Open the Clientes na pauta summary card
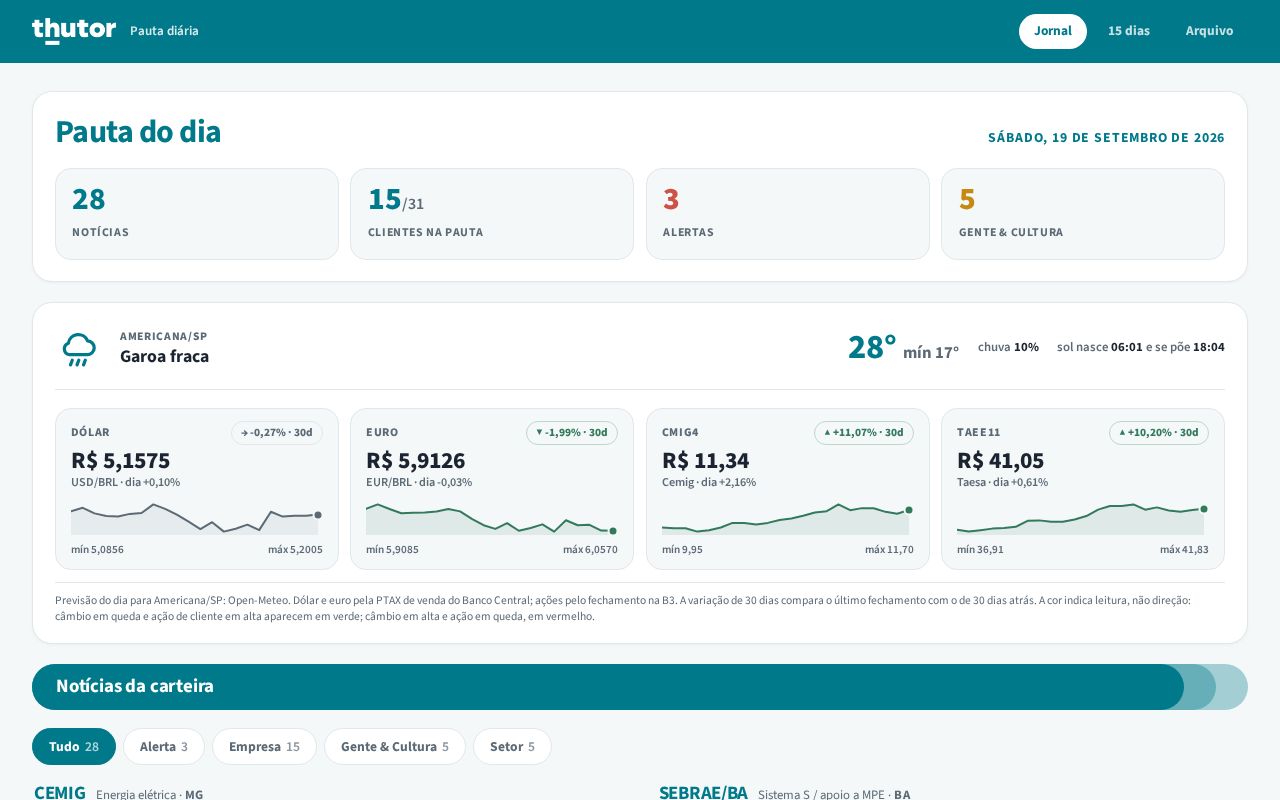This screenshot has height=800, width=1280. click(x=492, y=214)
